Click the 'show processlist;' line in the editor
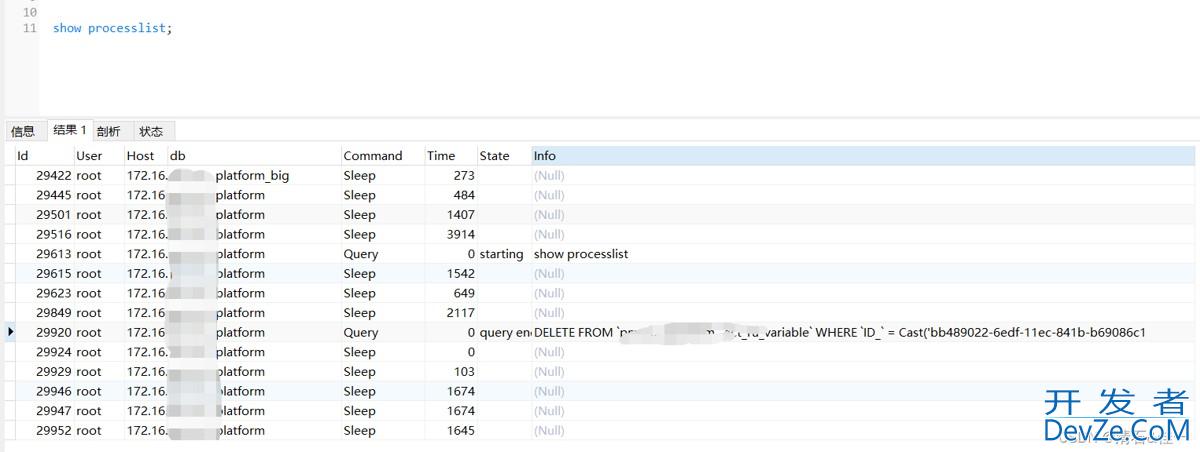 click(x=112, y=28)
